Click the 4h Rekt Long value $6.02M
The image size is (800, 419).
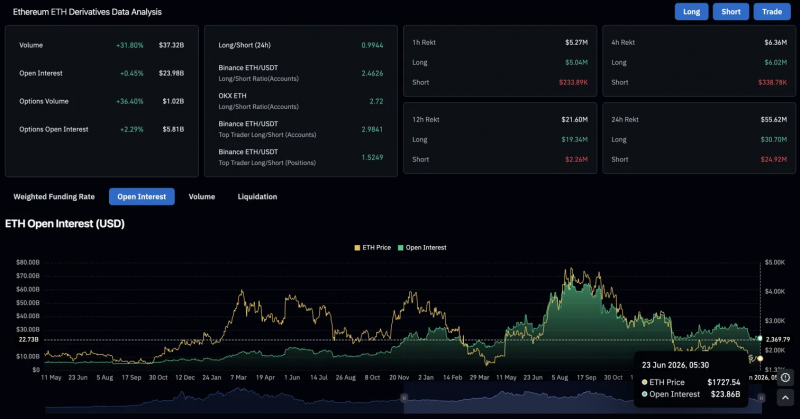pyautogui.click(x=776, y=62)
